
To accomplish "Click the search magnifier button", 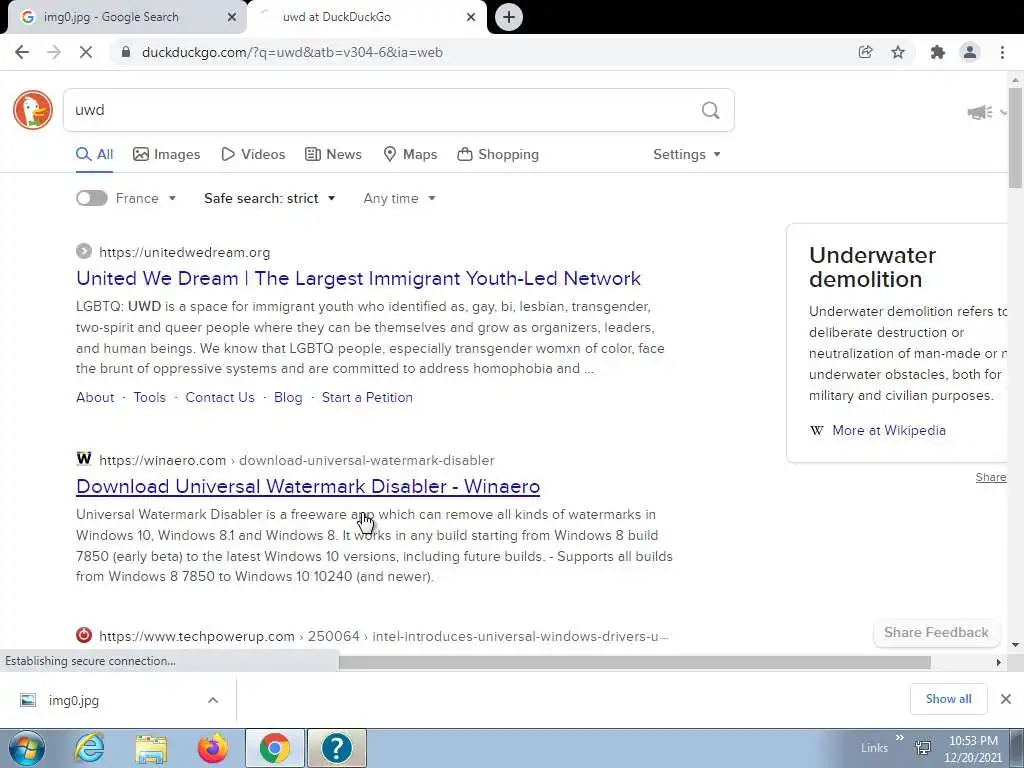I will (x=711, y=110).
